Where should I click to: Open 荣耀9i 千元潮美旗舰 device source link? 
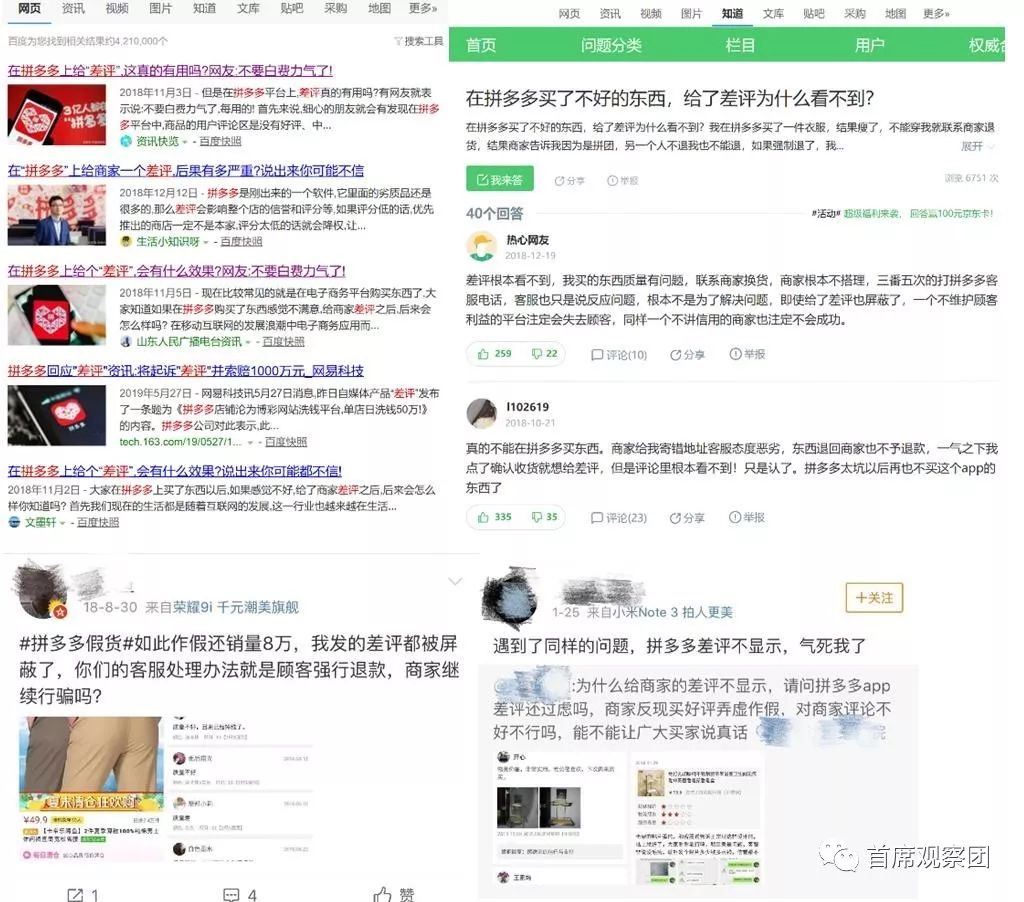click(x=236, y=607)
